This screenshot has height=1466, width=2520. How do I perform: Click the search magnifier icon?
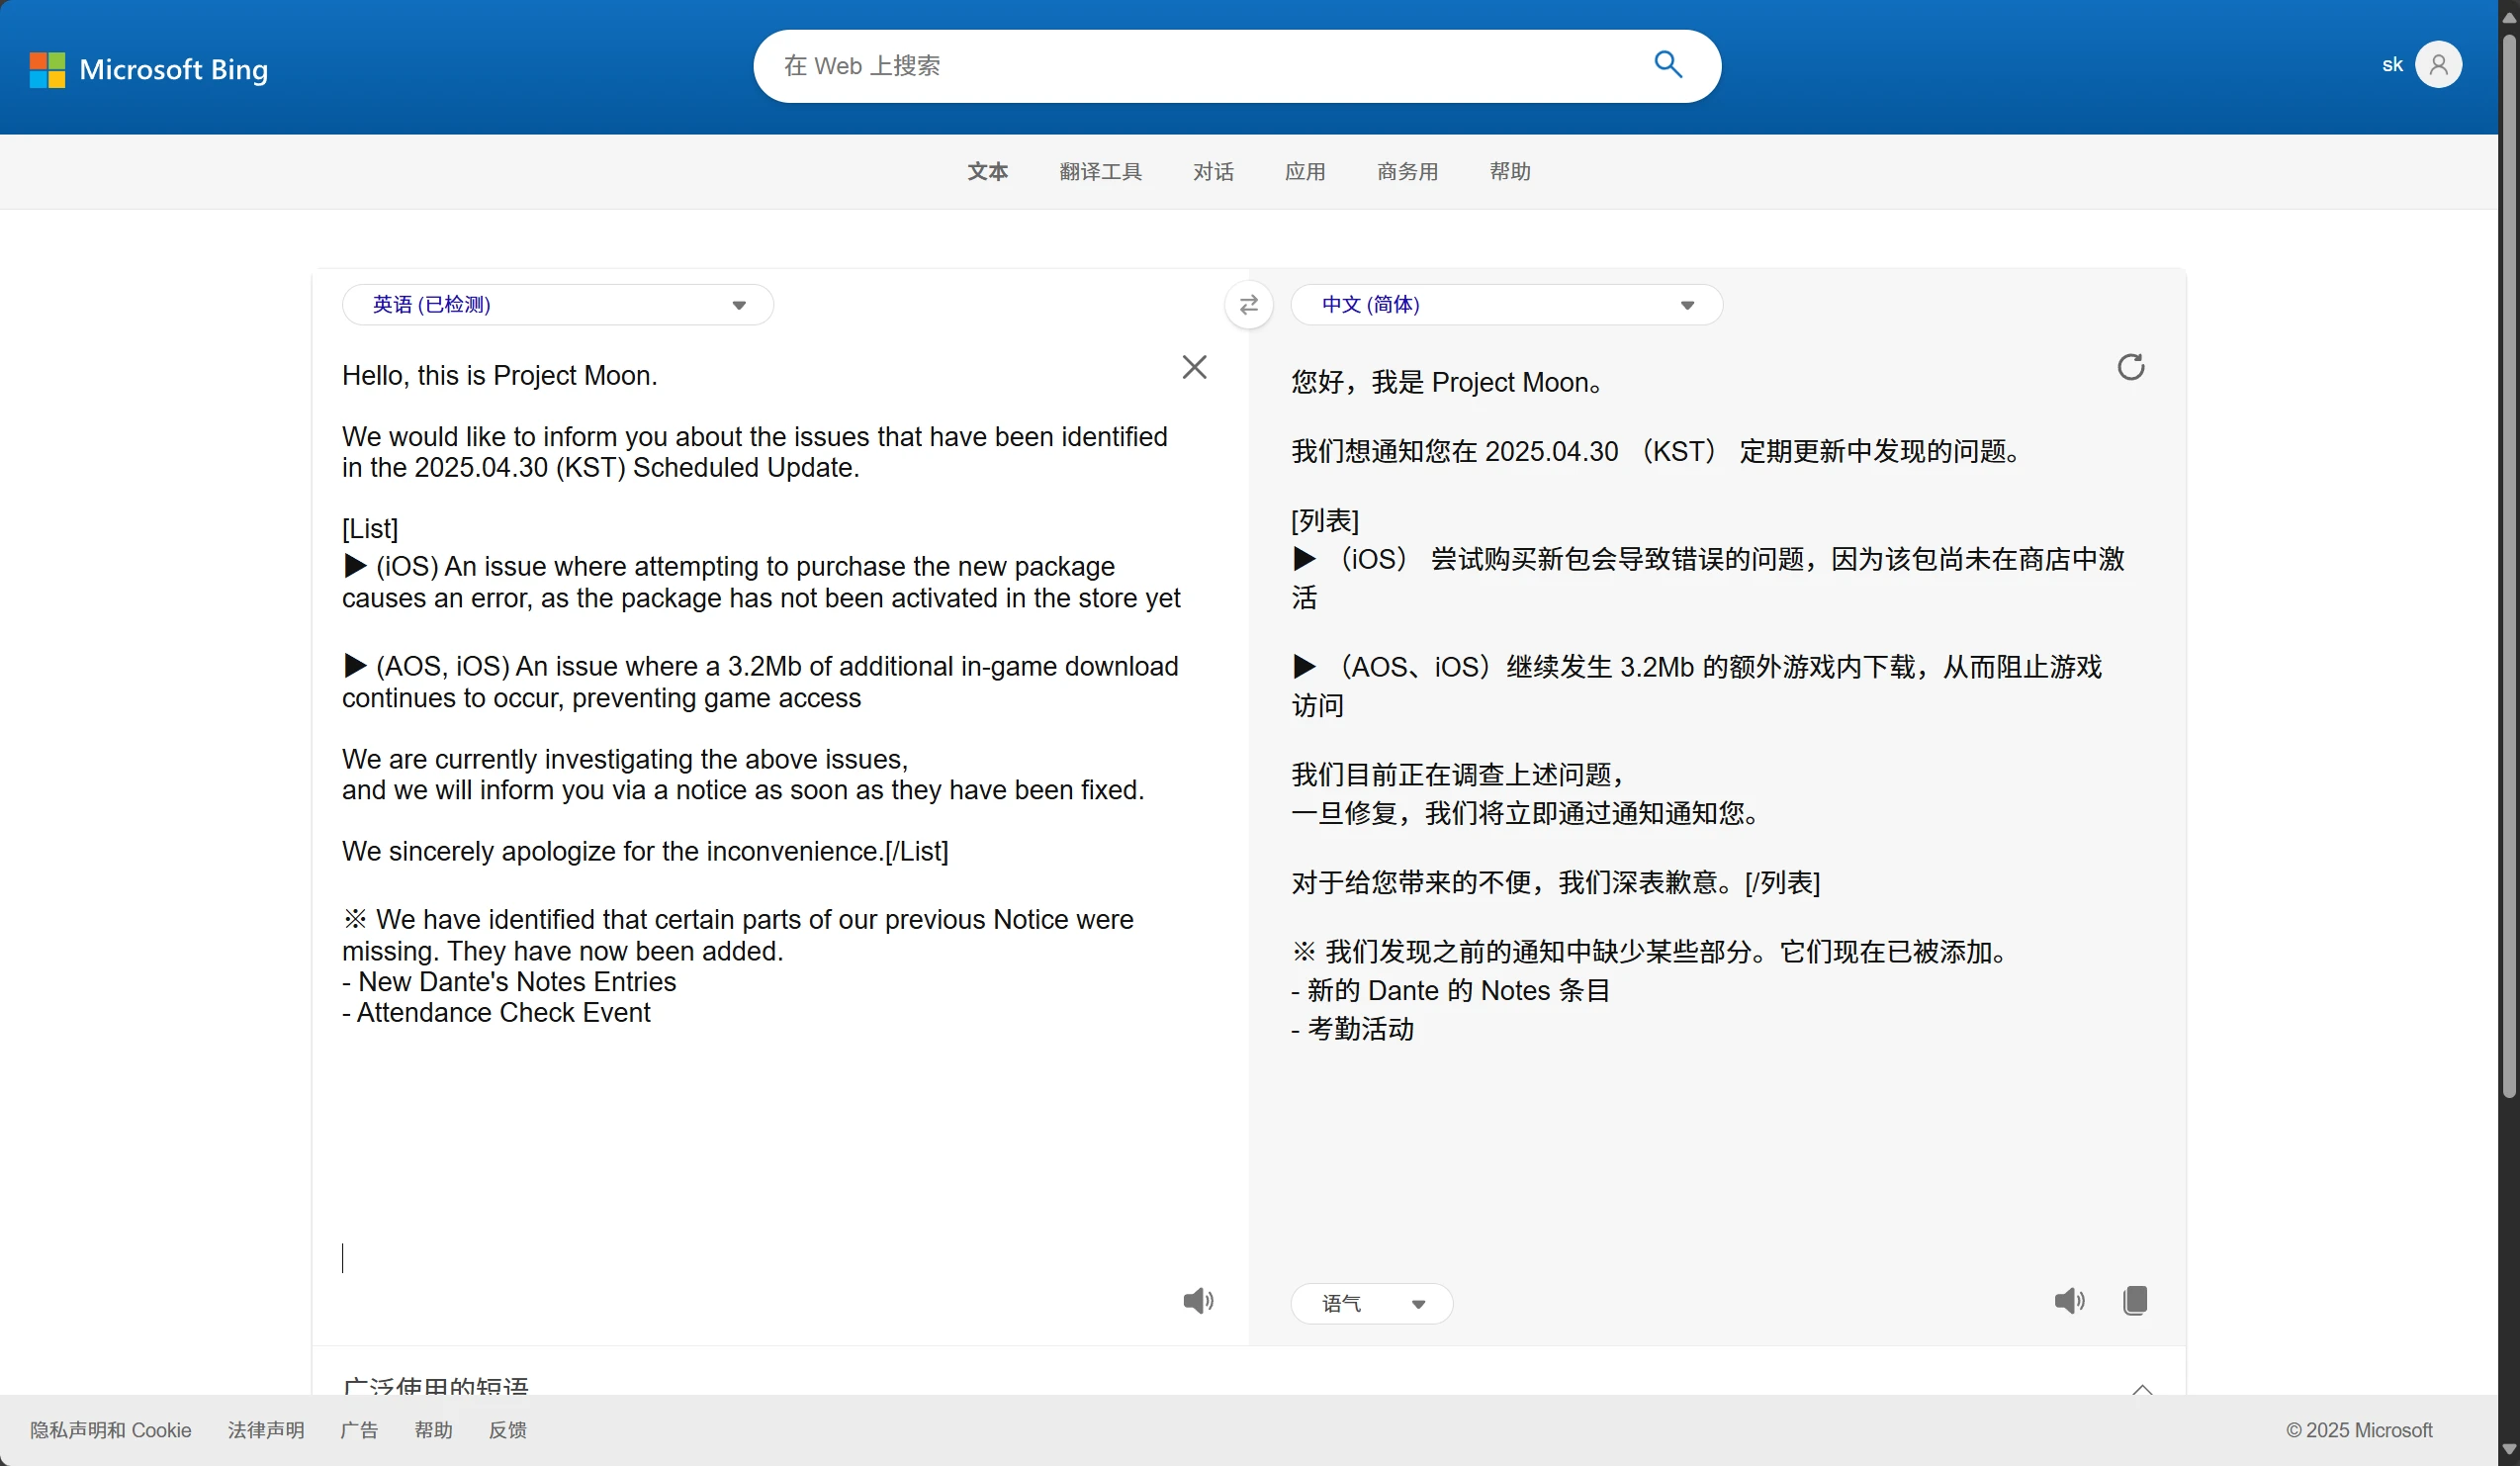(1667, 65)
